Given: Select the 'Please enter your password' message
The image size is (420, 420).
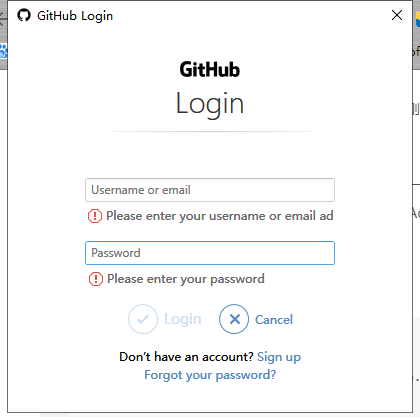Looking at the screenshot, I should click(x=186, y=279).
